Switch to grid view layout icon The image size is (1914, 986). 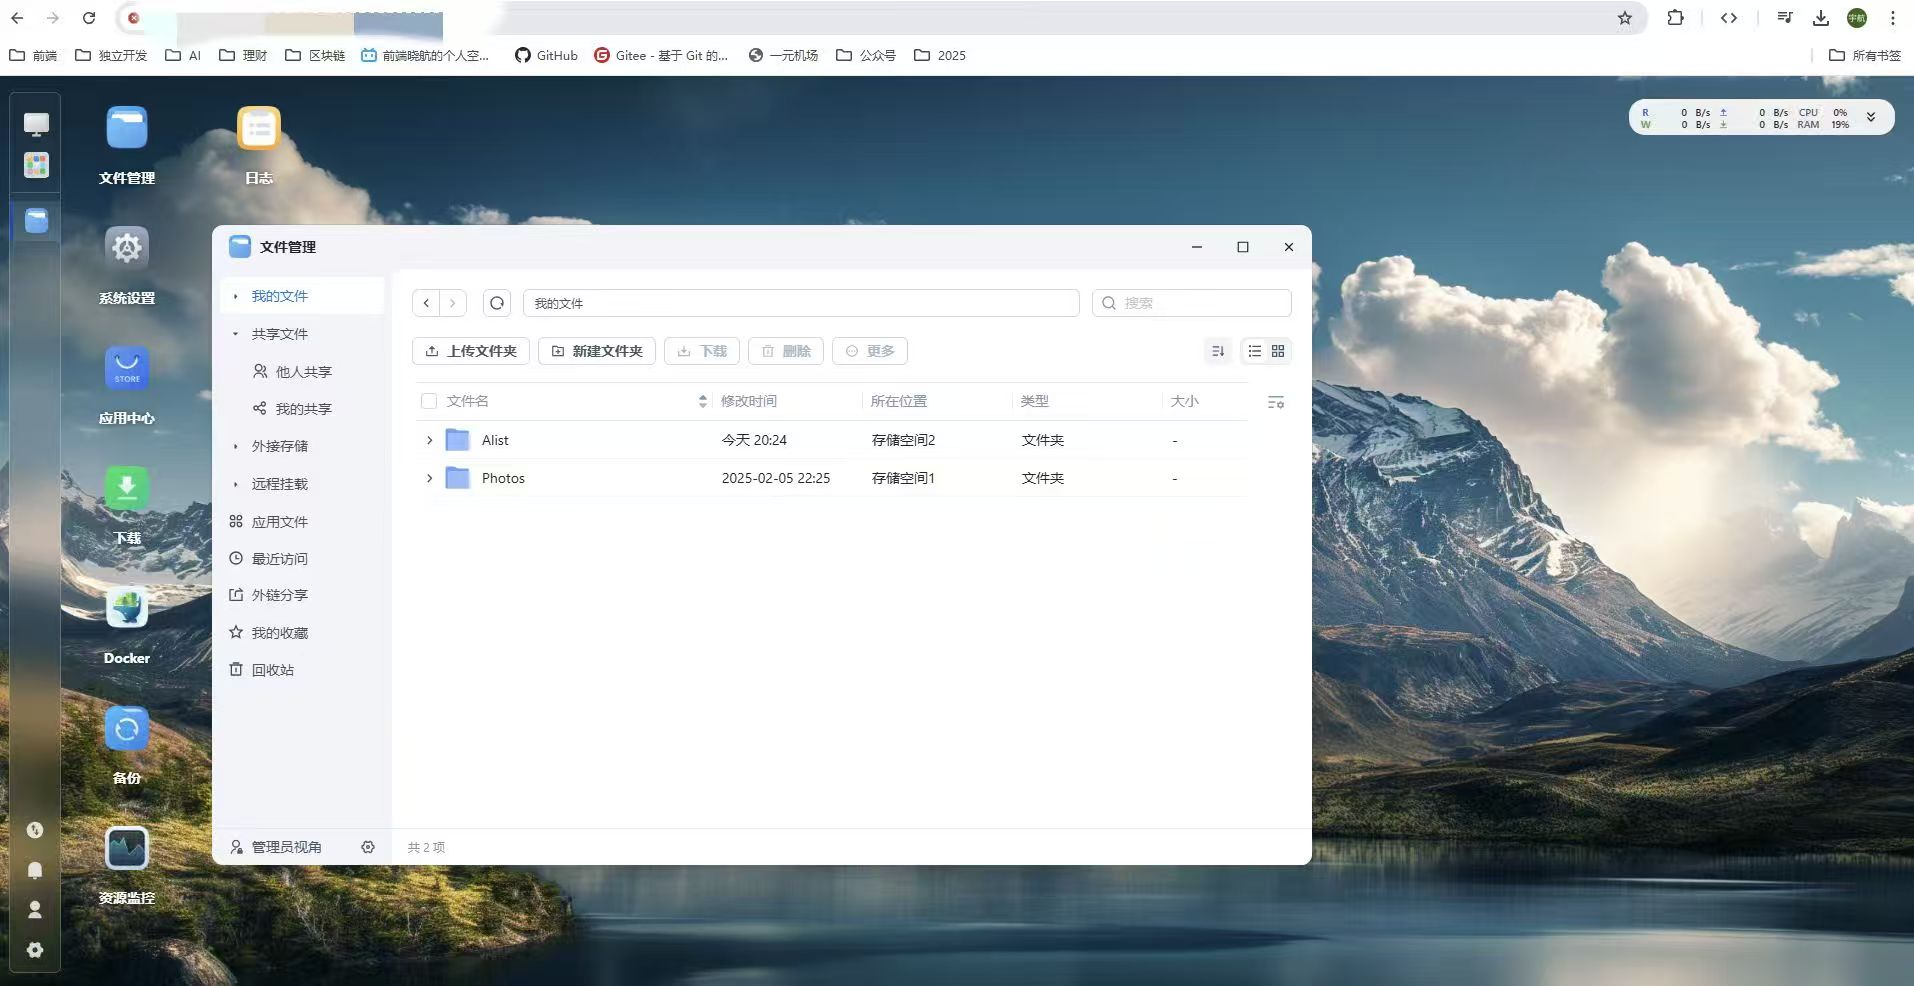pos(1278,351)
